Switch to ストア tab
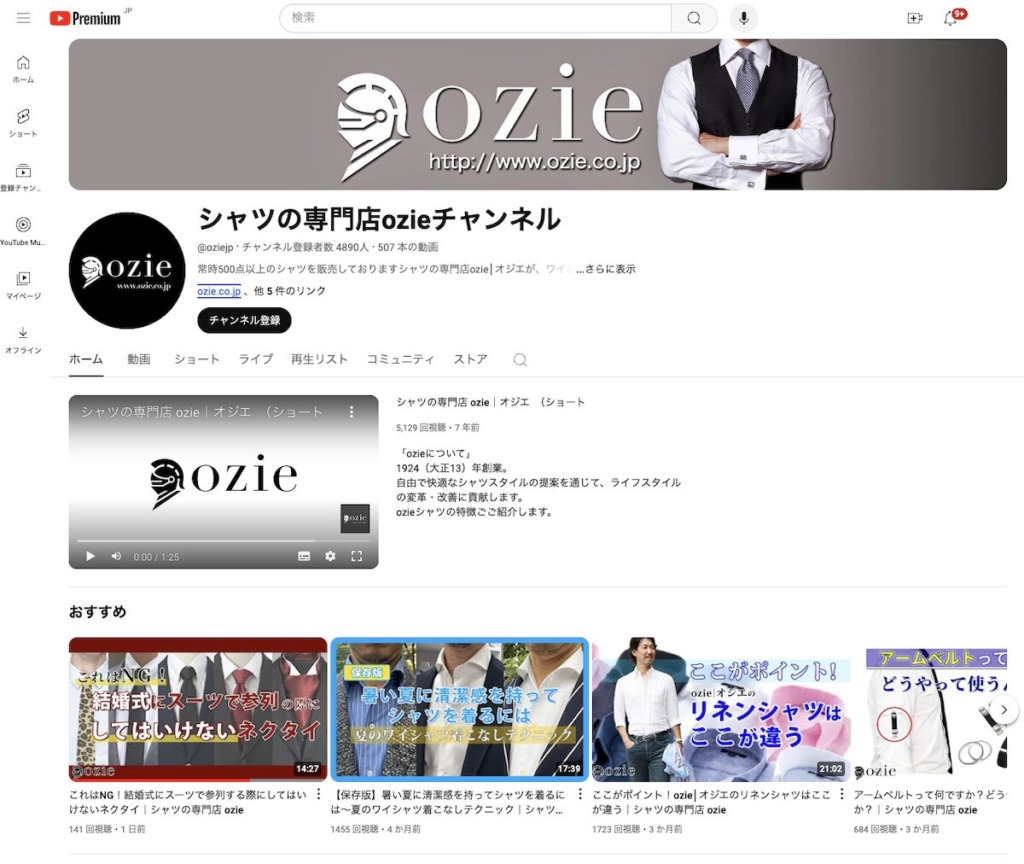Image resolution: width=1024 pixels, height=864 pixels. point(471,359)
